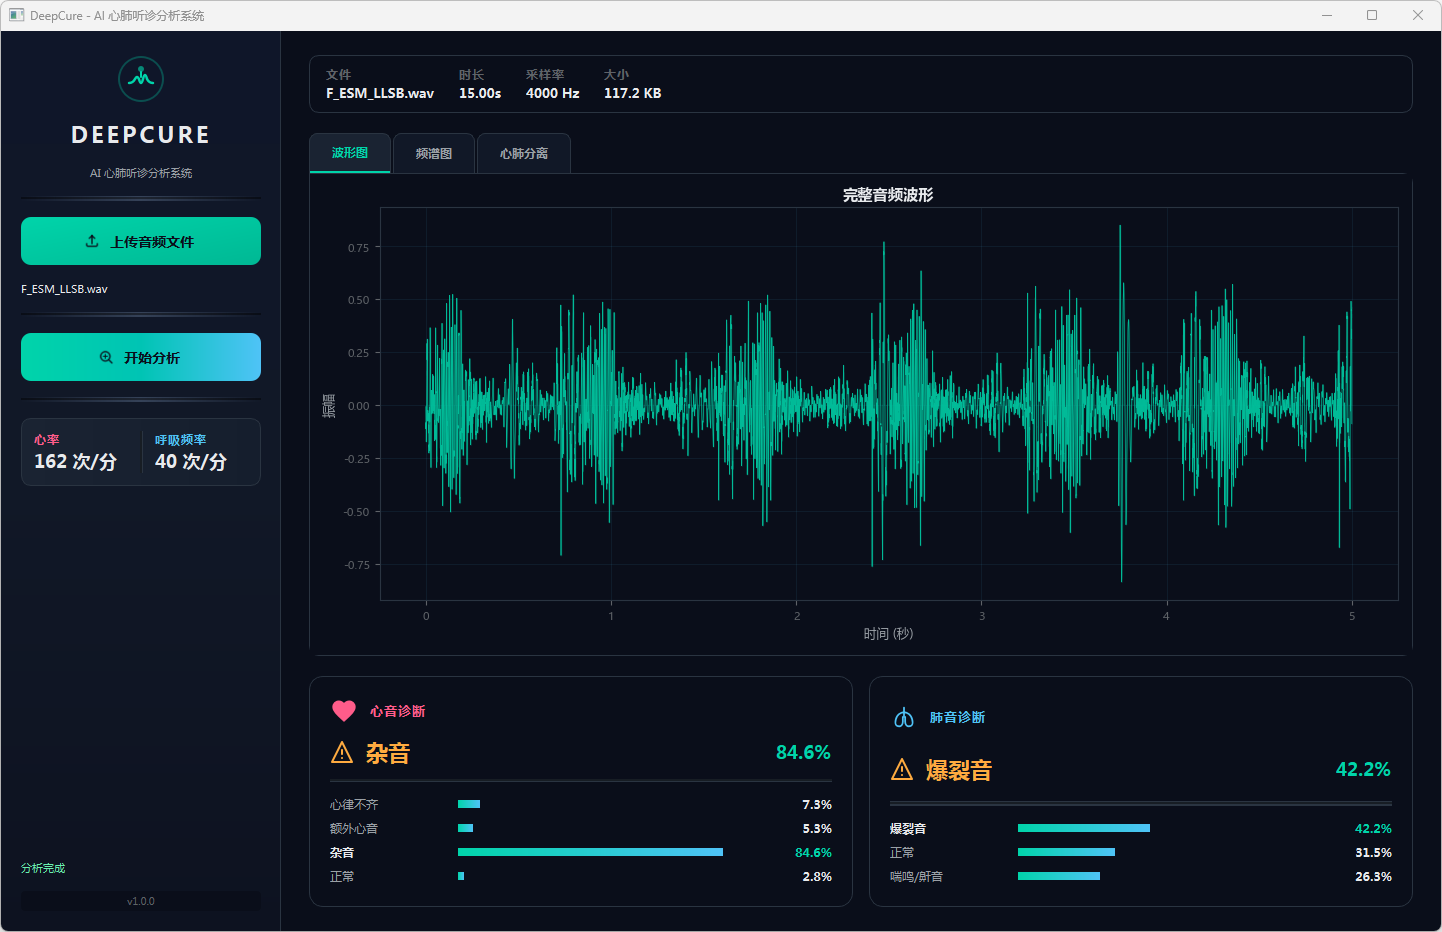Click the app icon in the title bar
The height and width of the screenshot is (932, 1442).
[16, 15]
